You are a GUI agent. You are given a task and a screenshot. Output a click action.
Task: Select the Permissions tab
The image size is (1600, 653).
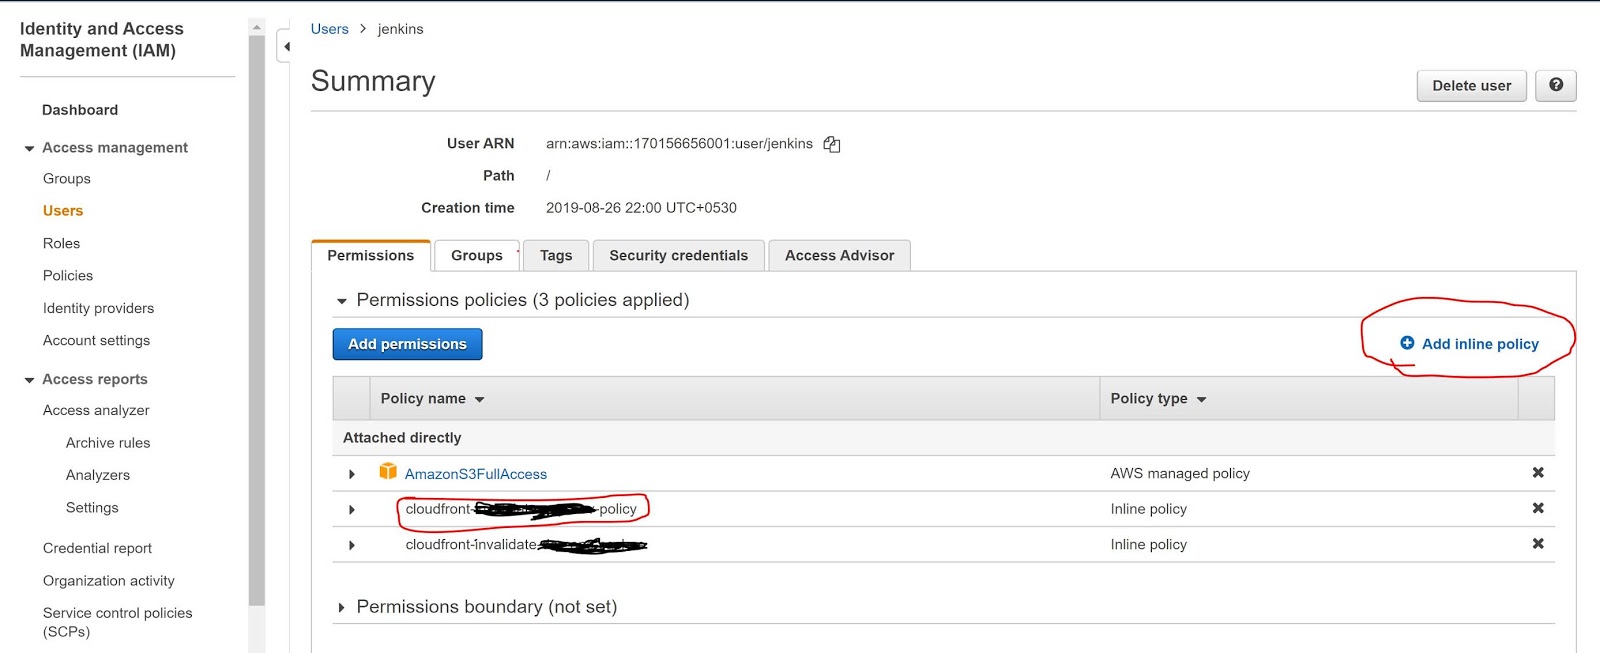point(370,255)
